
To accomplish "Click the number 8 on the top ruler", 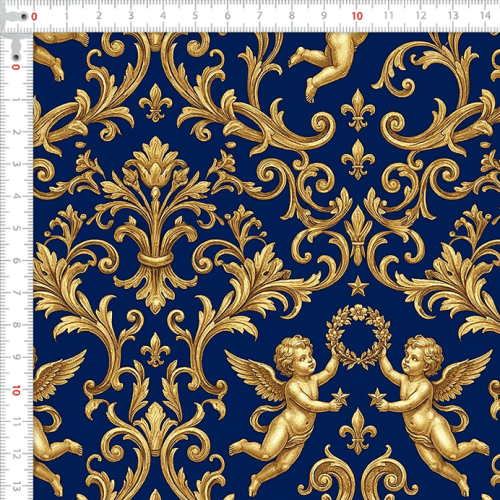I will (x=292, y=16).
